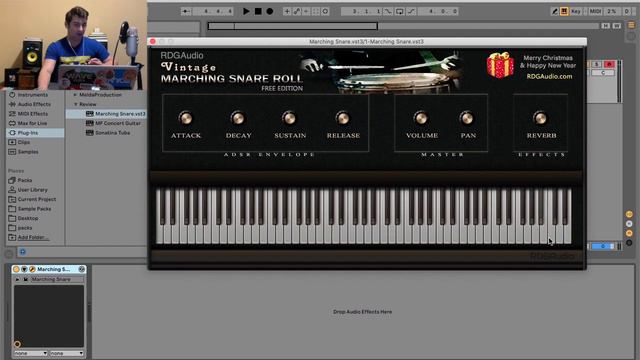
Task: Open Desktop folder in Places
Action: point(28,218)
